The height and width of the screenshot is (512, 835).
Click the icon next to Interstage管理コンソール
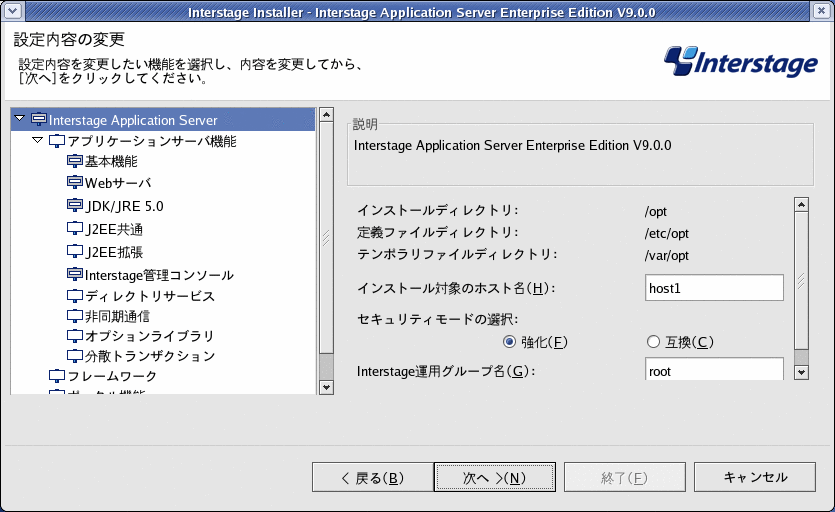(75, 274)
